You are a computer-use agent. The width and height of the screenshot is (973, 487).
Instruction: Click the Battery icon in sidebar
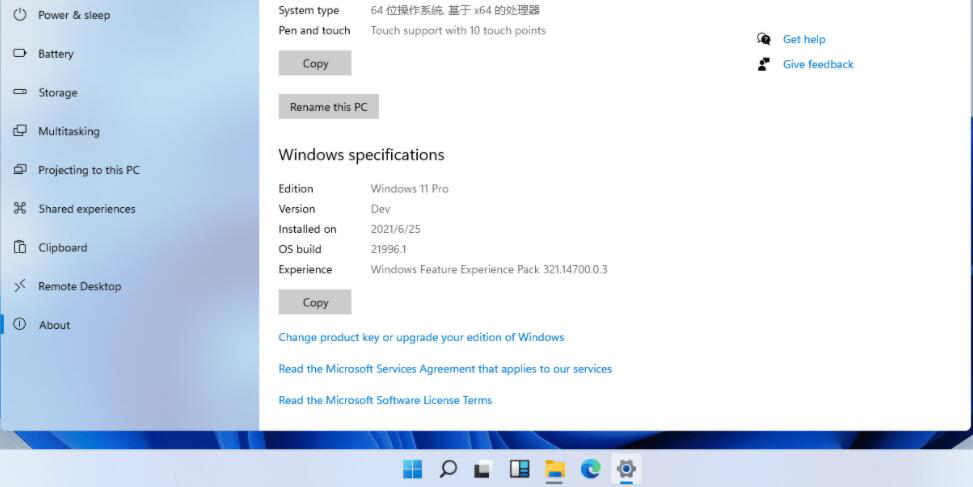[x=20, y=53]
